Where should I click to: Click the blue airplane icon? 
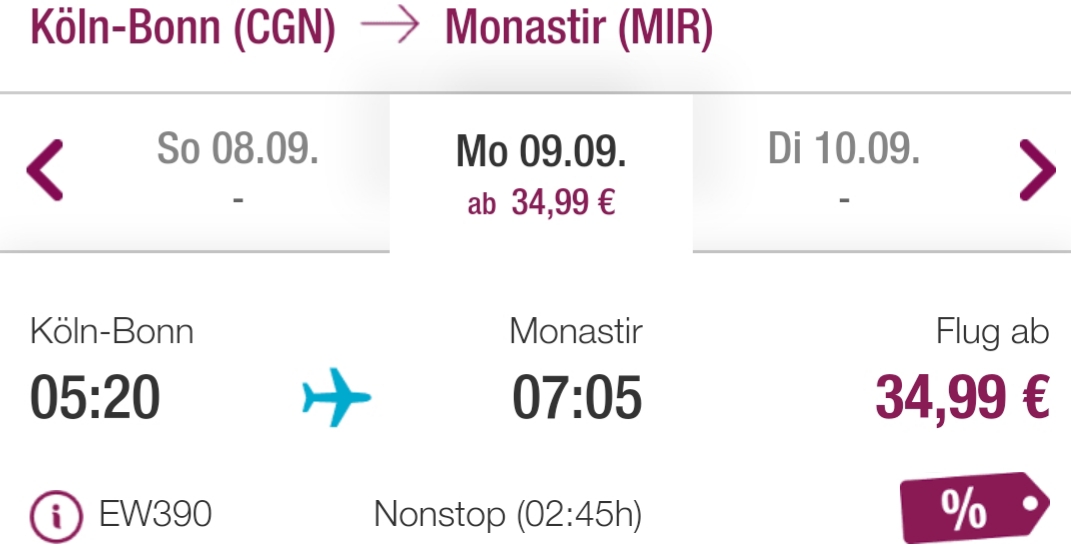click(x=336, y=397)
